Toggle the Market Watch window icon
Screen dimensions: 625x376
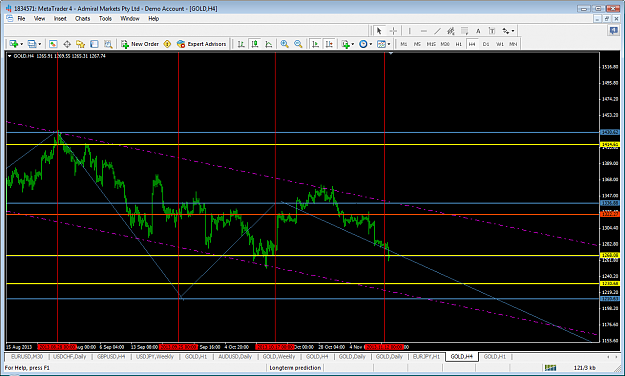[x=53, y=44]
